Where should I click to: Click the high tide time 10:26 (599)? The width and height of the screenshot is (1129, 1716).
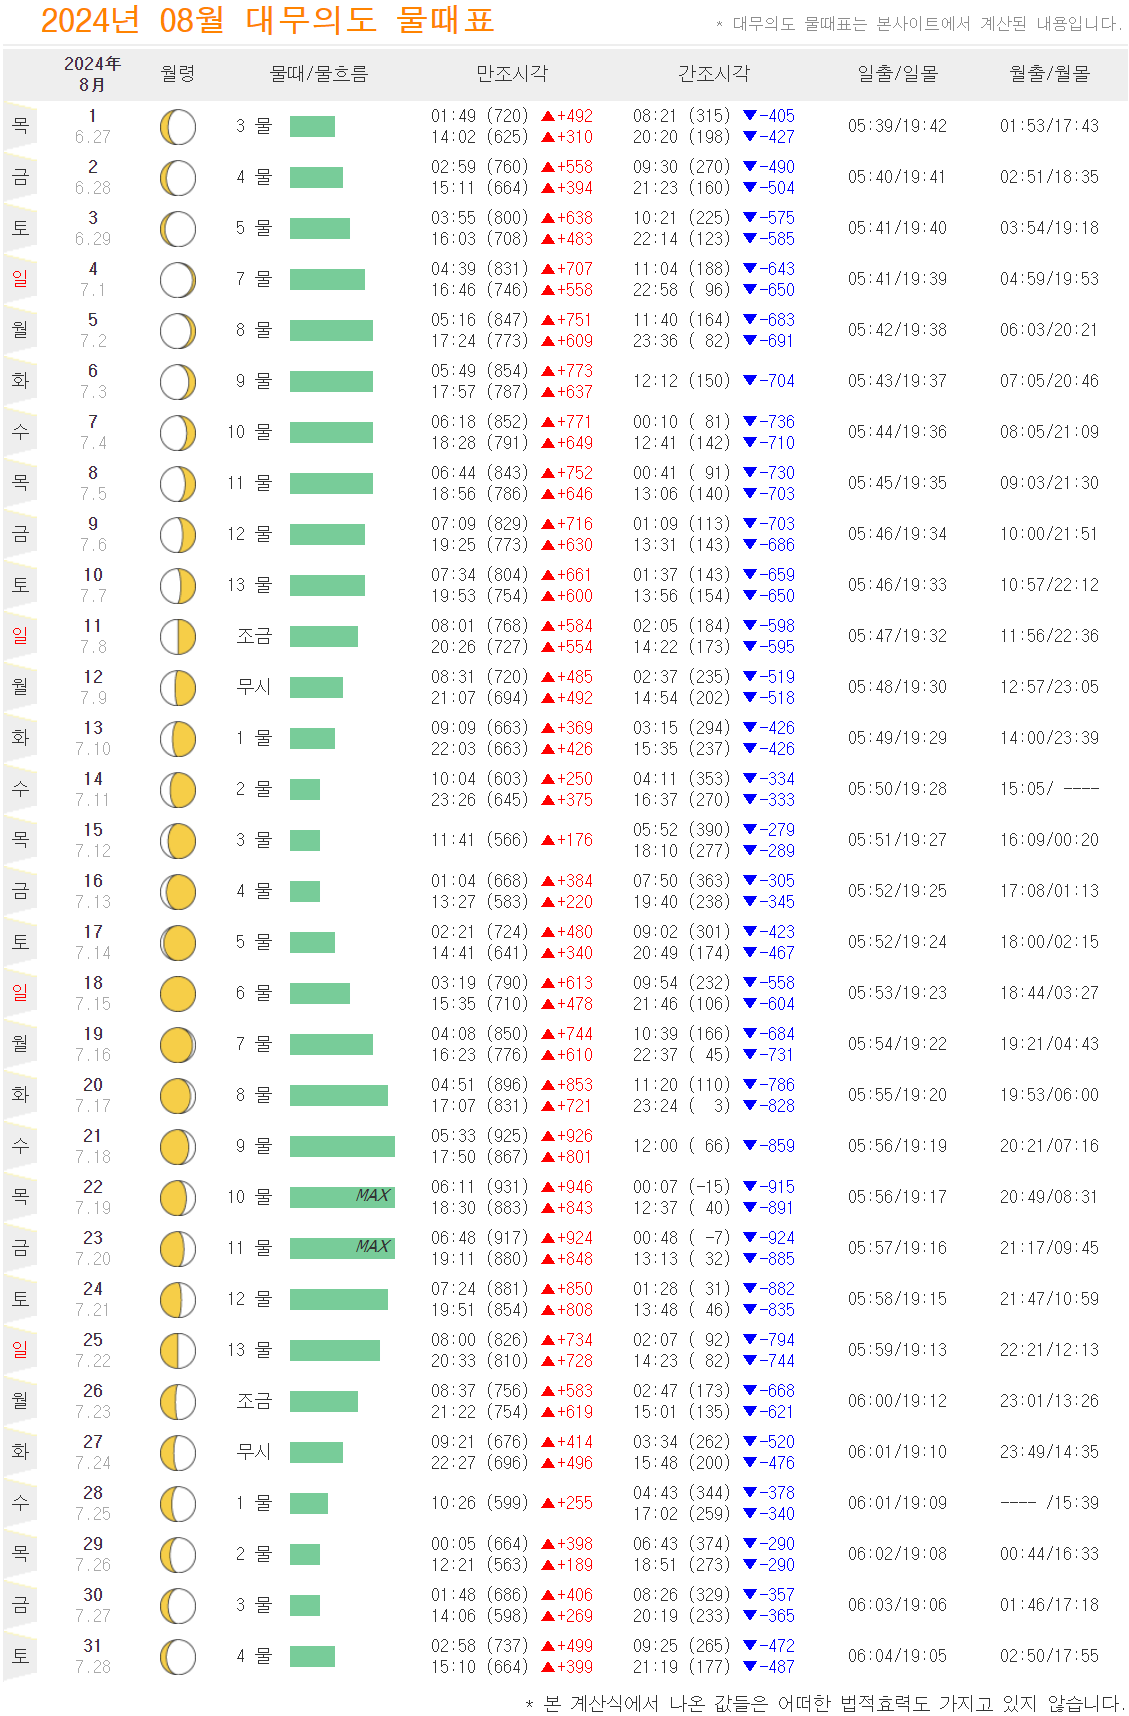coord(479,1503)
